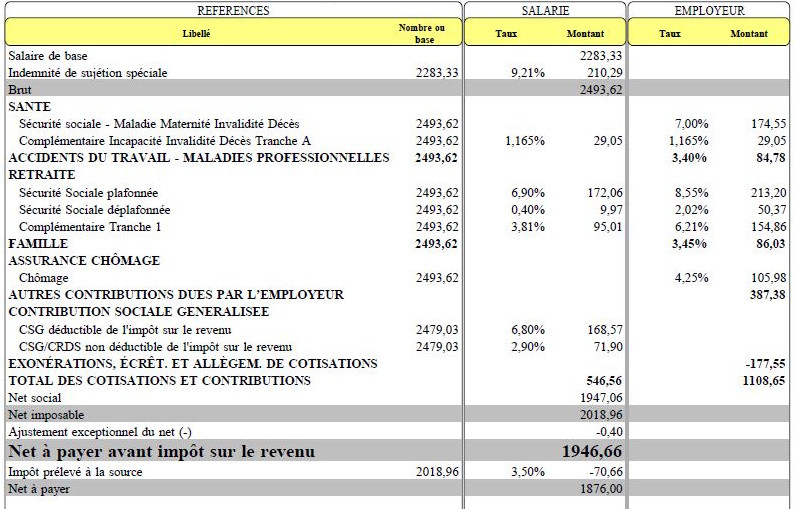Click the REFERENCES section header

(x=233, y=10)
